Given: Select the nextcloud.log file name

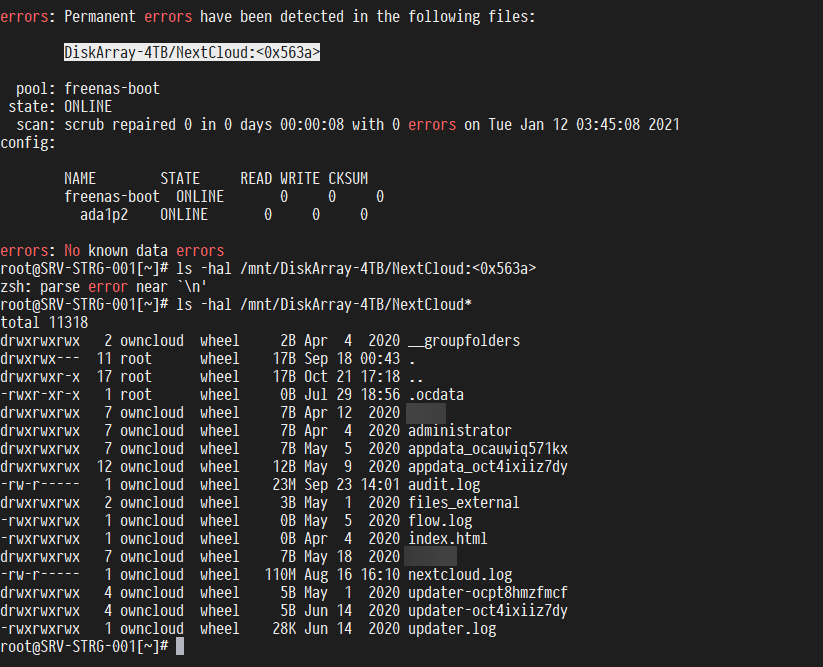Looking at the screenshot, I should coord(460,575).
